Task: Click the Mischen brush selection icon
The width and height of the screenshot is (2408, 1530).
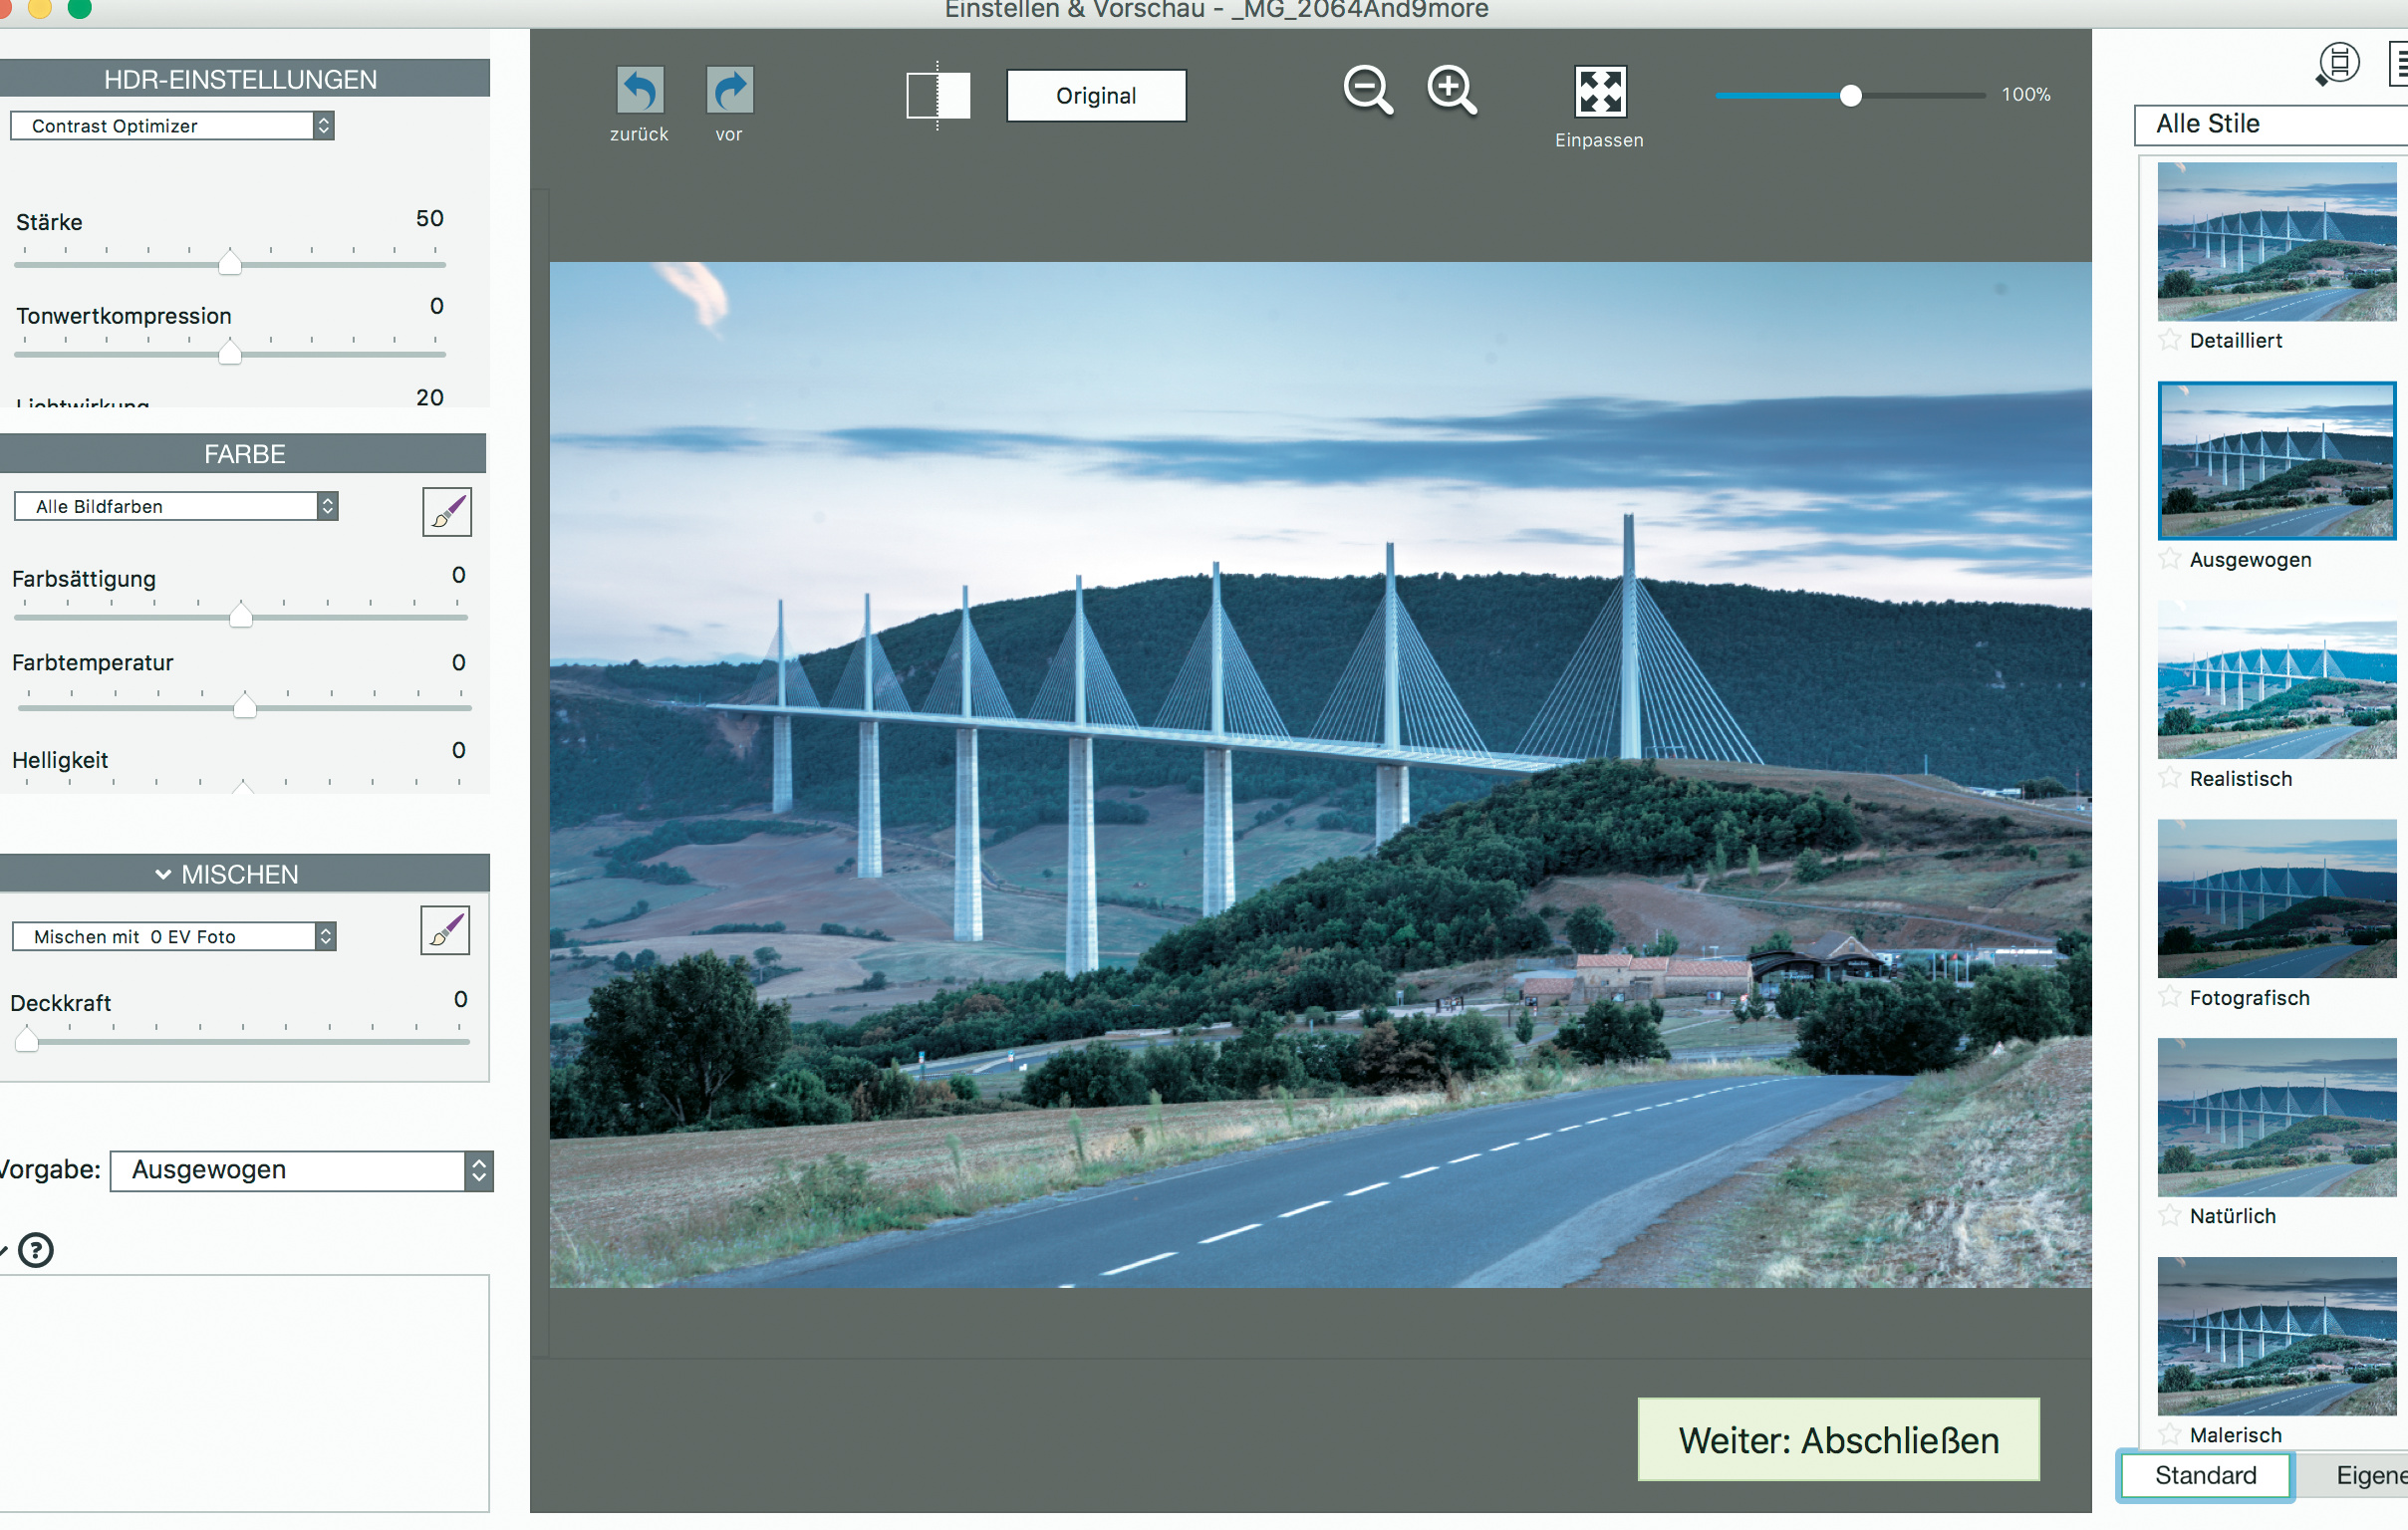Action: pos(445,931)
